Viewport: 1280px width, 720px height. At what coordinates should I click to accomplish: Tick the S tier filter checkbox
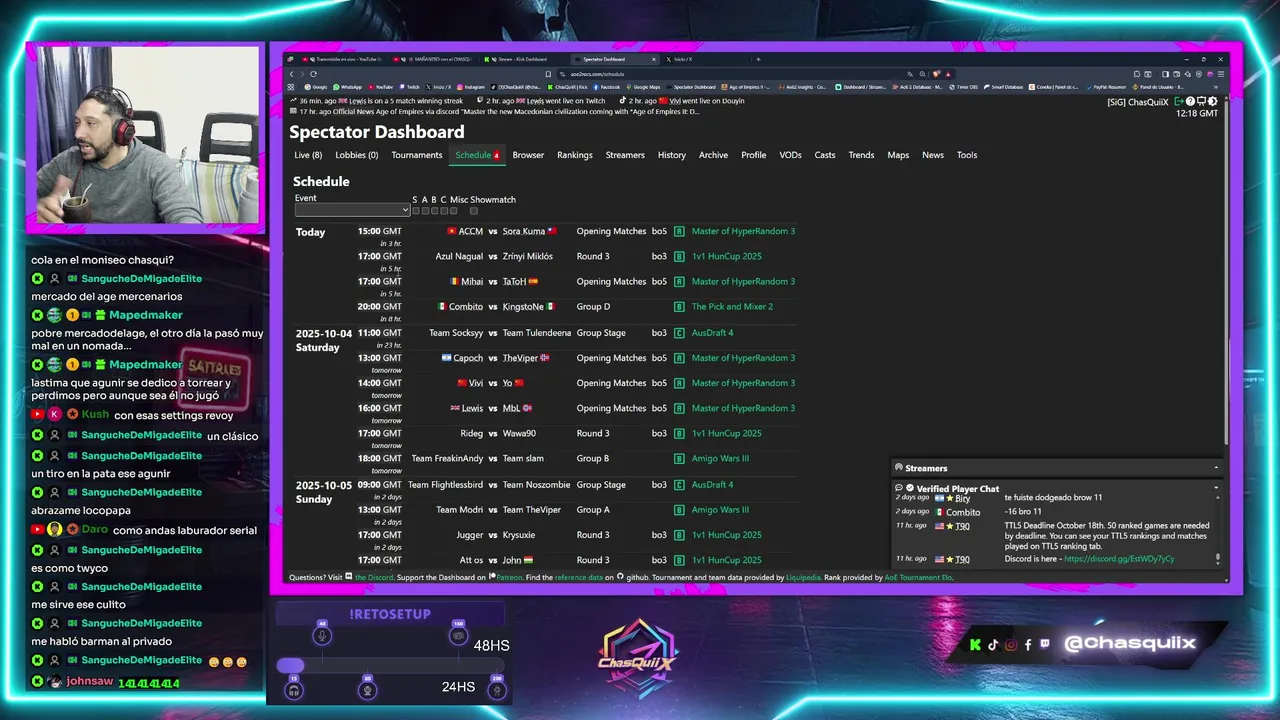416,211
